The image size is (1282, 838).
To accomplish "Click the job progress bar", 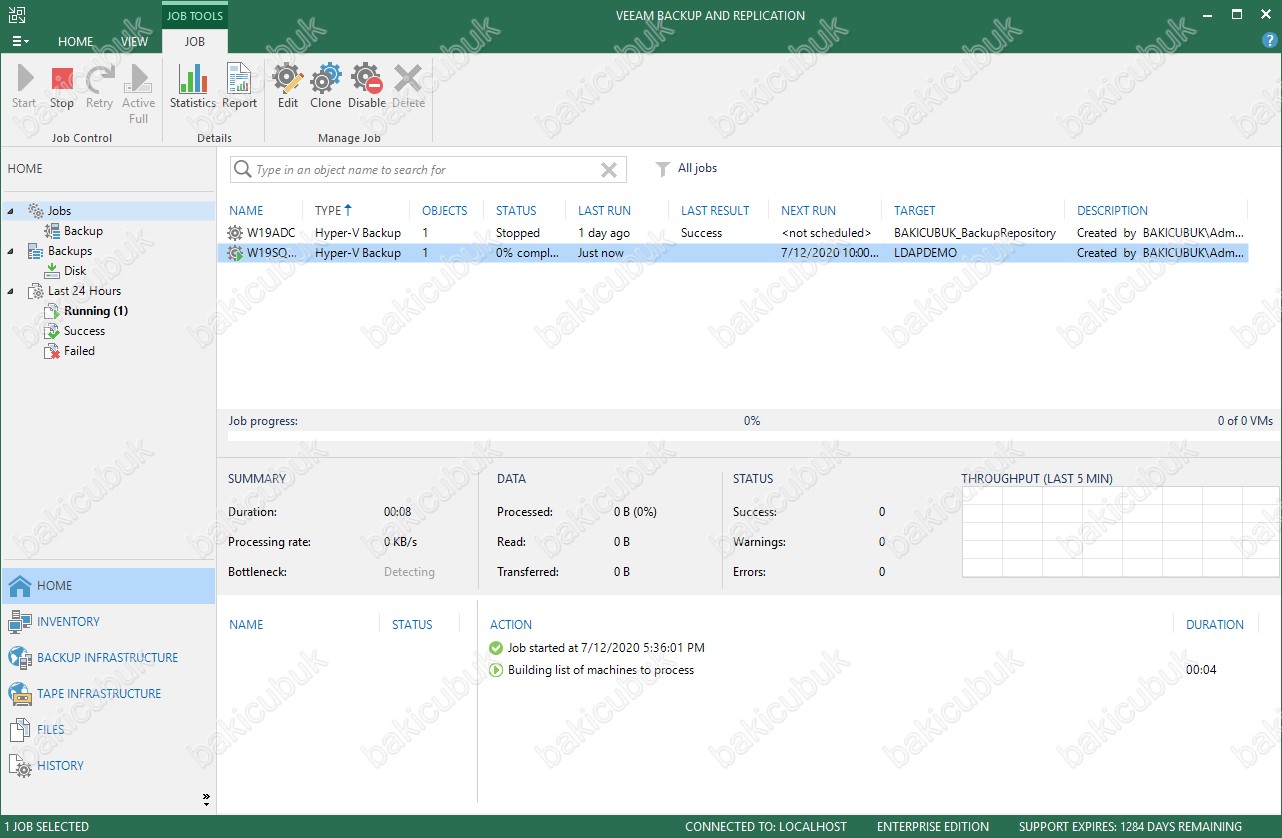I will [x=748, y=436].
